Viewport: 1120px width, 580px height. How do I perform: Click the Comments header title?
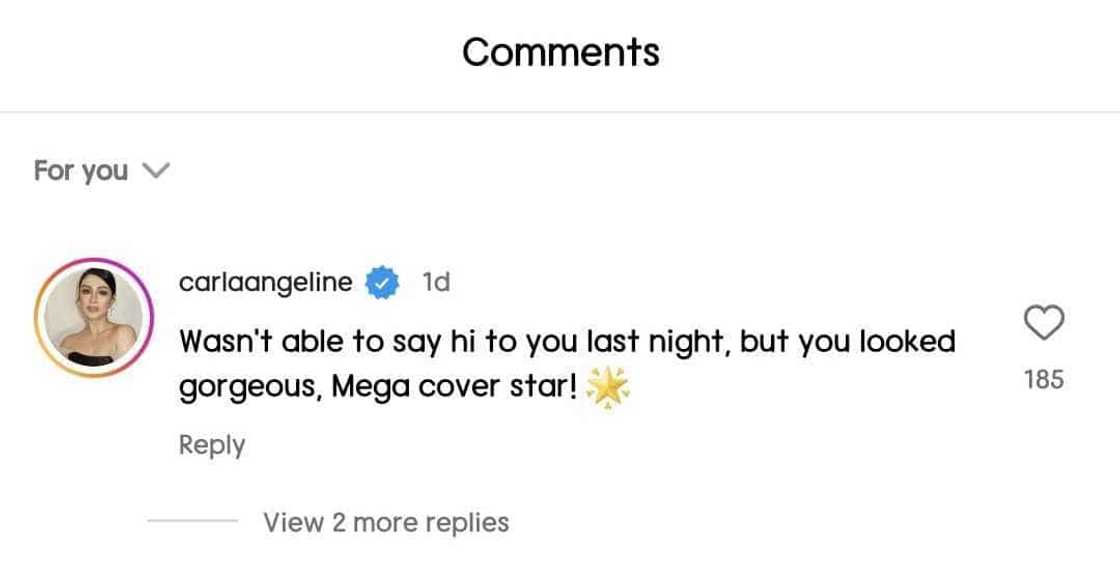(560, 52)
